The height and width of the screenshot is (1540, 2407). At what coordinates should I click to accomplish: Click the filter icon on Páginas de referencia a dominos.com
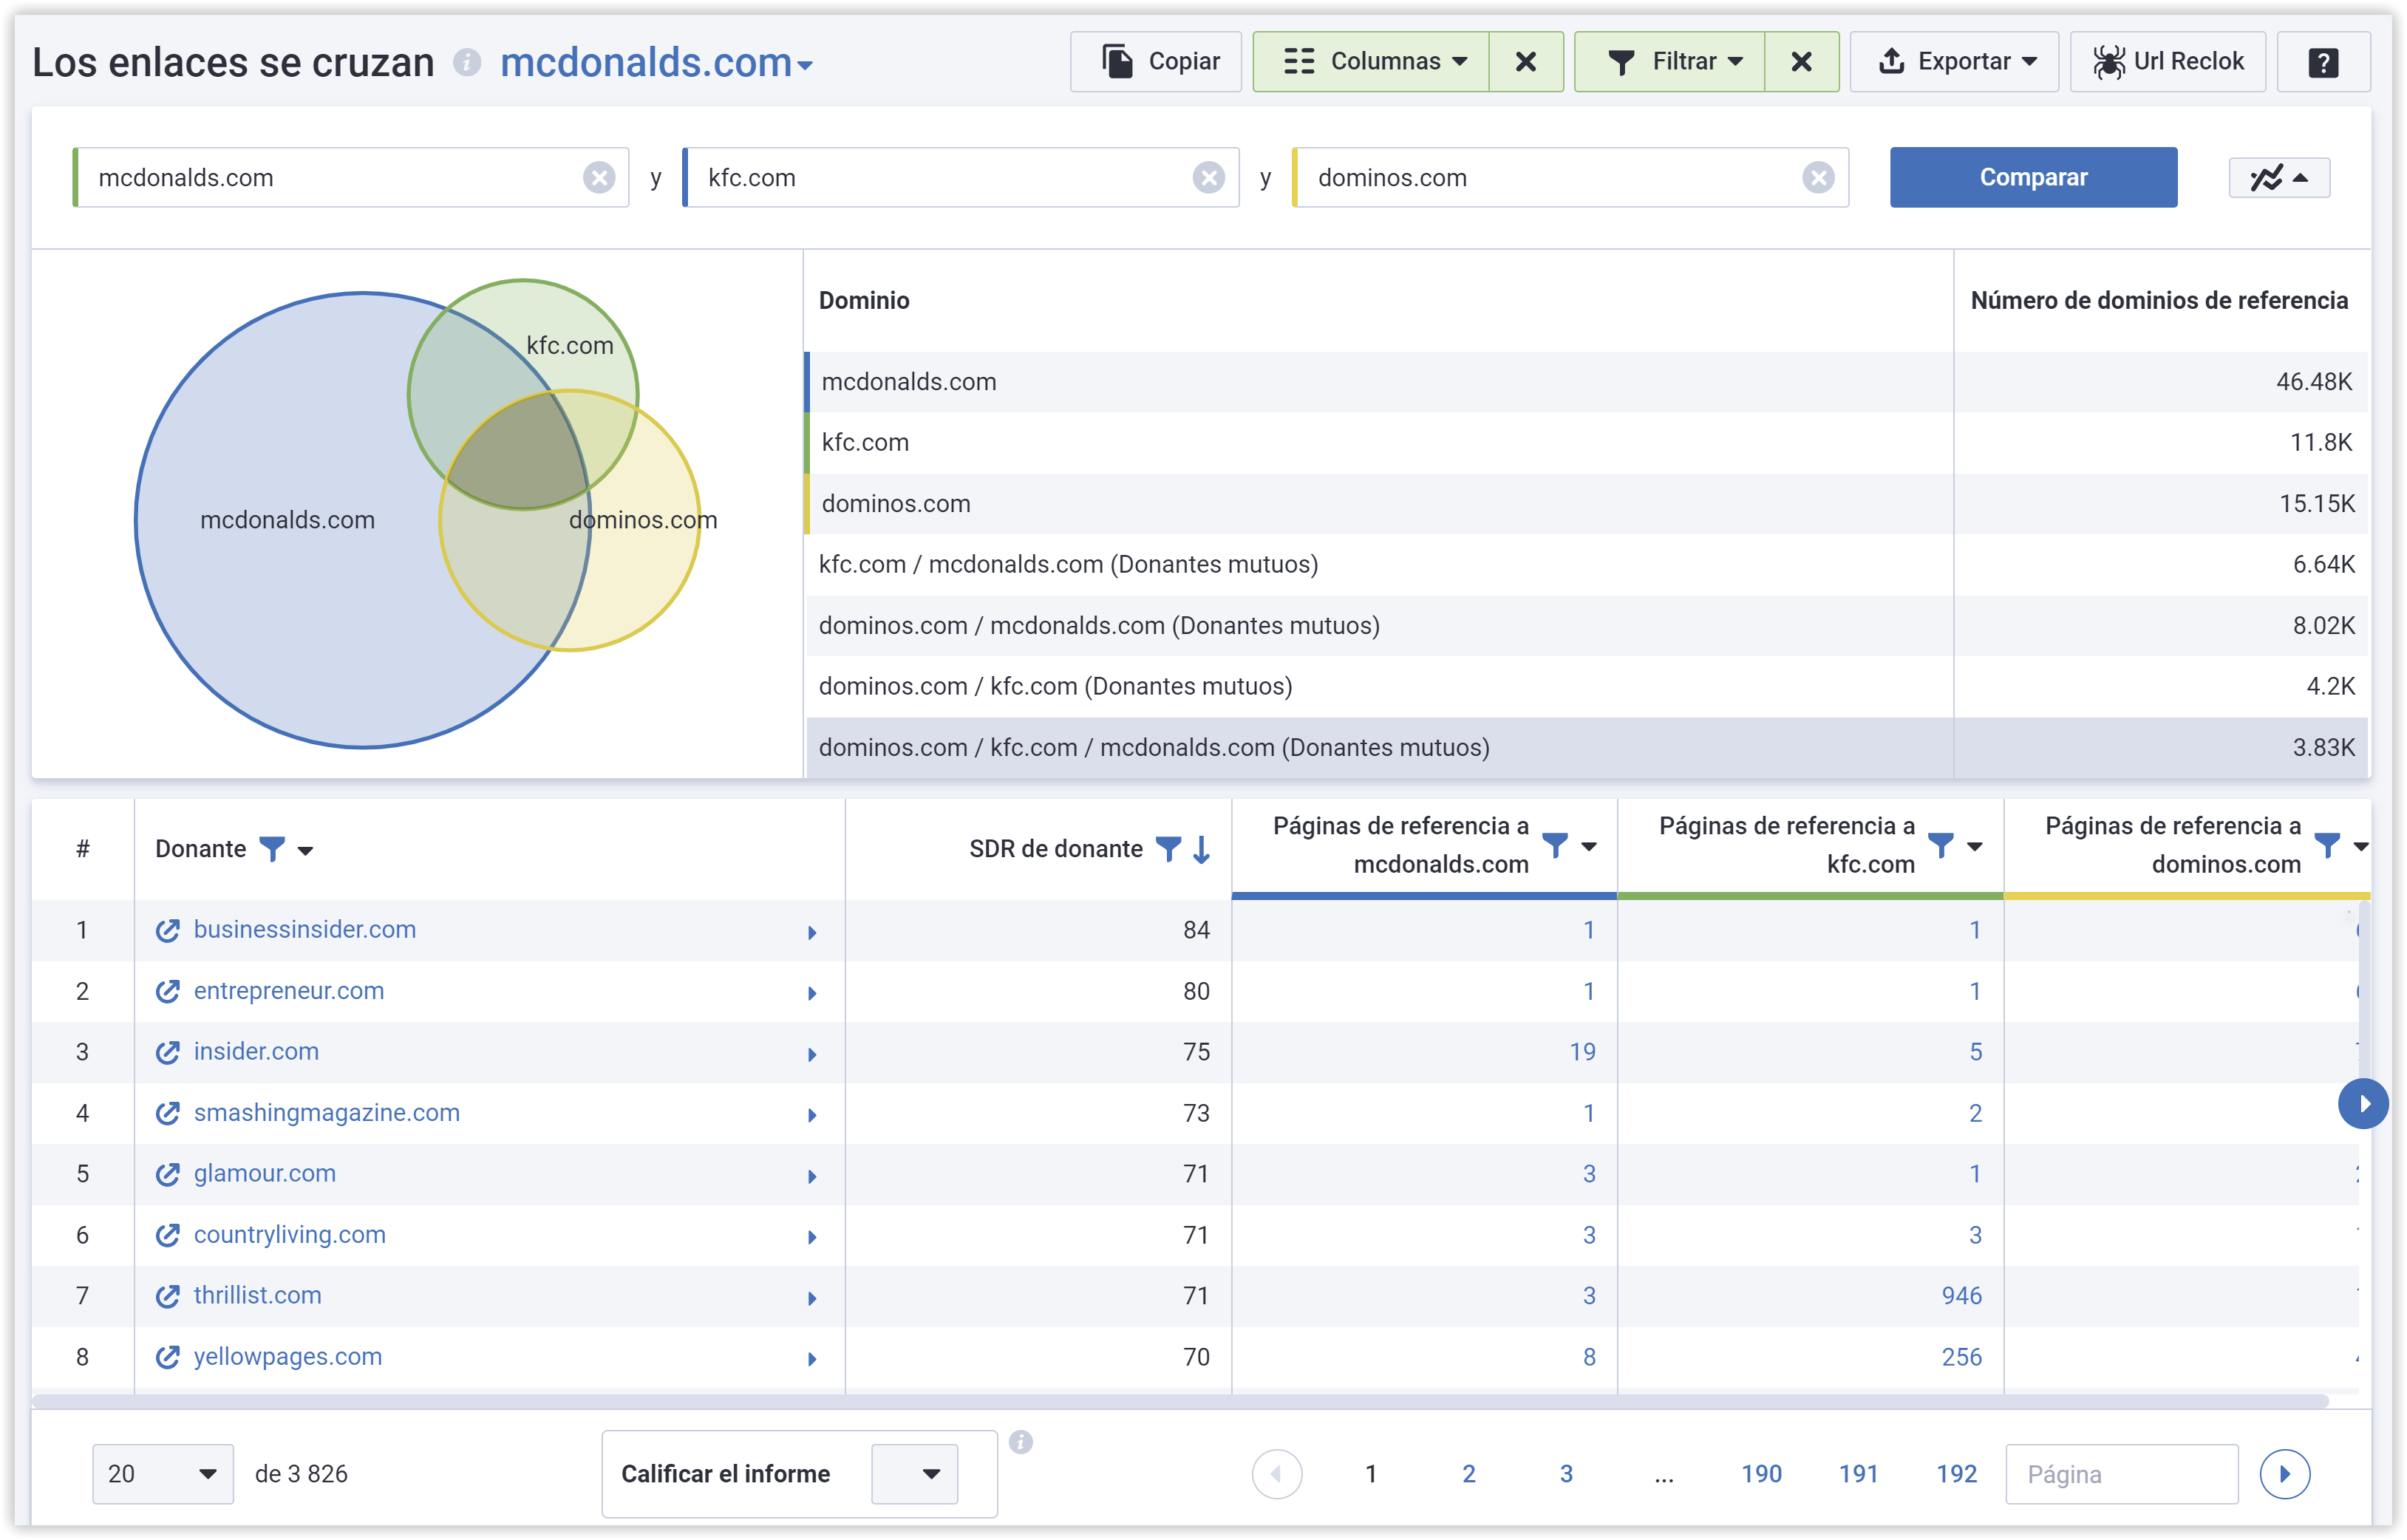point(2330,845)
